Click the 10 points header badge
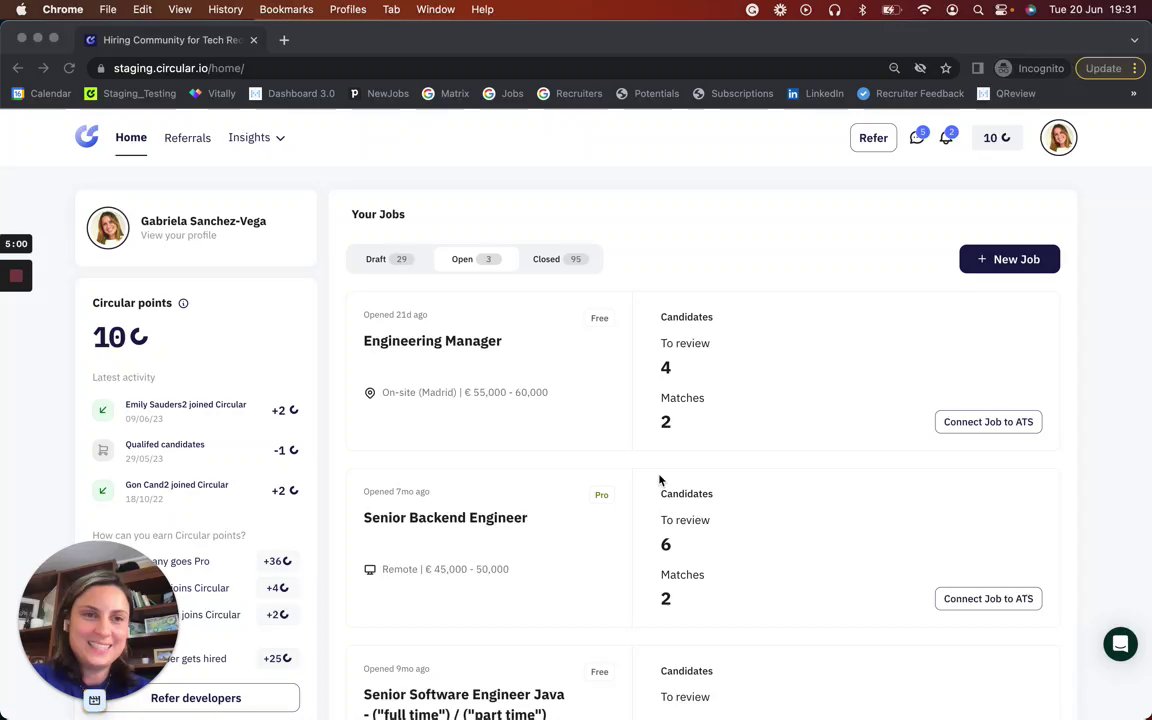 coord(997,137)
